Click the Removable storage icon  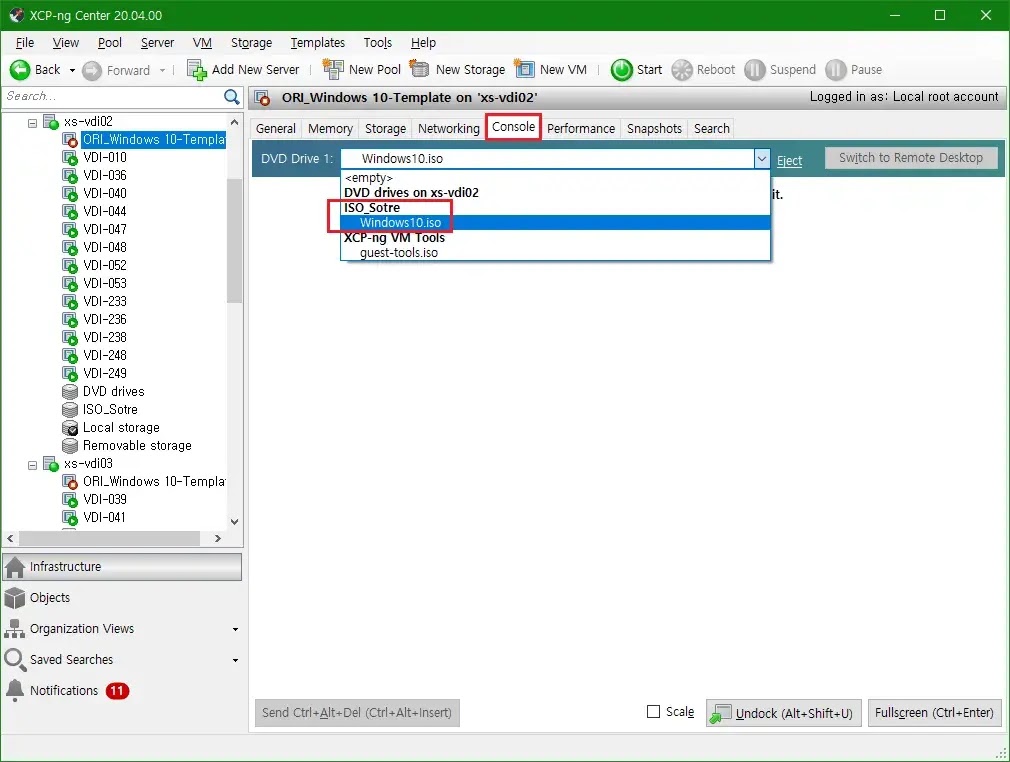(x=70, y=446)
